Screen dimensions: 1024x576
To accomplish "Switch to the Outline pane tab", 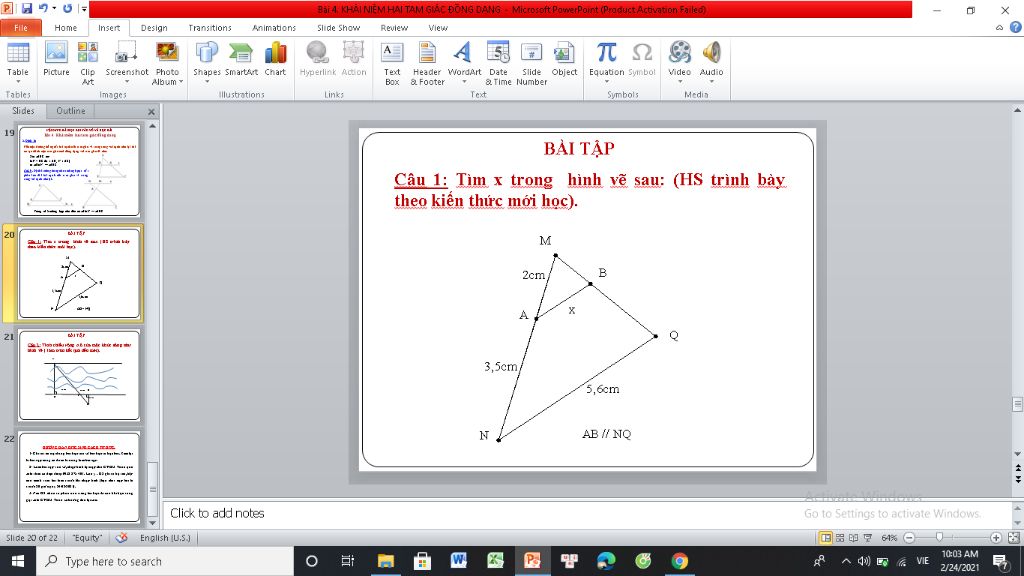I will 71,111.
